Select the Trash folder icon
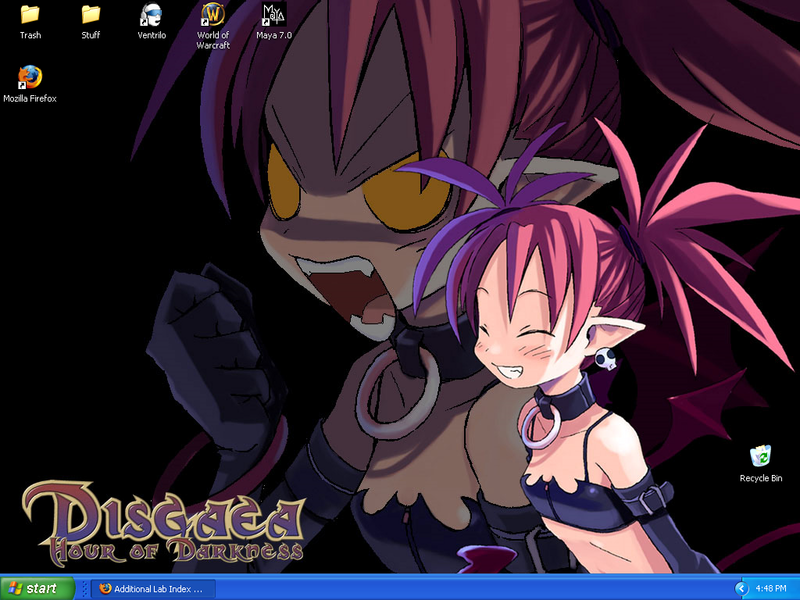 (x=30, y=15)
